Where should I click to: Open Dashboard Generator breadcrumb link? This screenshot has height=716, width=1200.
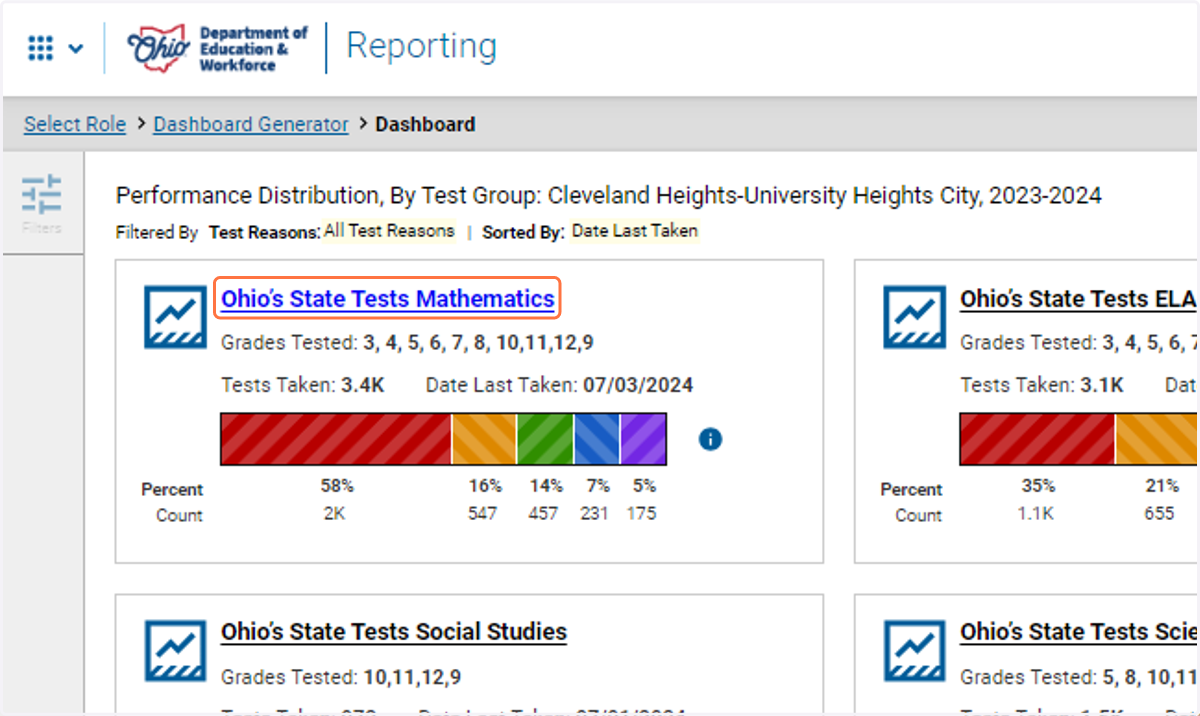pos(251,124)
